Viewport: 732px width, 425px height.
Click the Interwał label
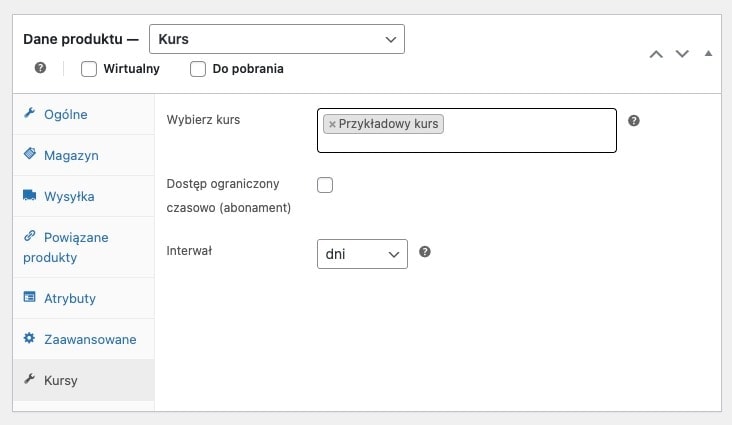coord(189,251)
